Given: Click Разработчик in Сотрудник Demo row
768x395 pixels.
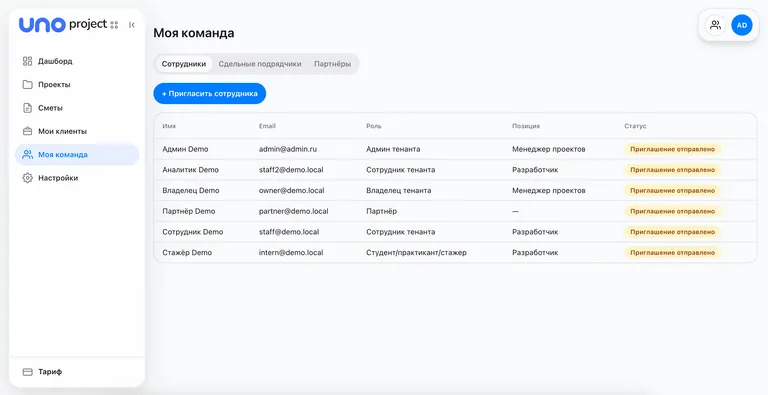Looking at the screenshot, I should click(x=535, y=232).
